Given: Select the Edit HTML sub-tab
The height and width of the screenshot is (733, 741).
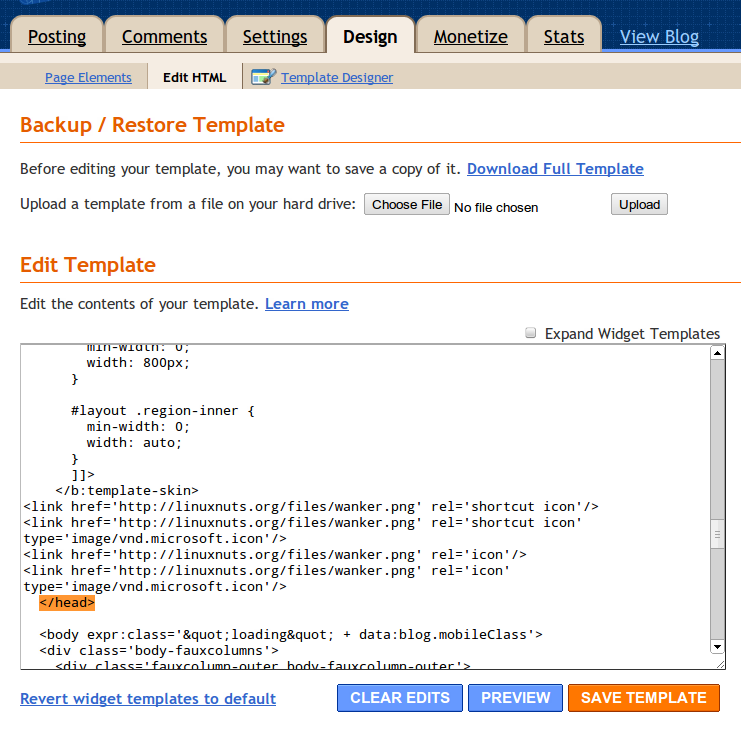Looking at the screenshot, I should pyautogui.click(x=194, y=77).
